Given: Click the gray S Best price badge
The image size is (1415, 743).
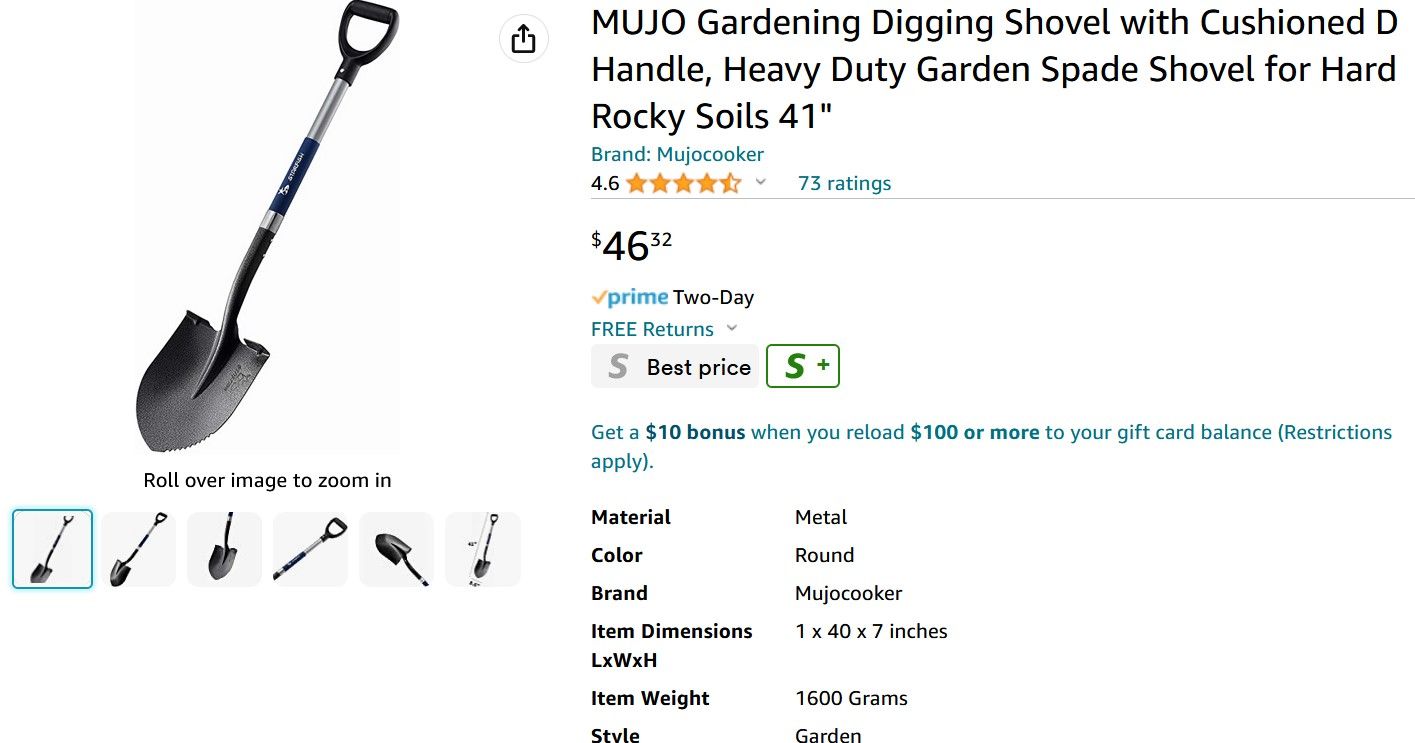Looking at the screenshot, I should click(x=674, y=366).
